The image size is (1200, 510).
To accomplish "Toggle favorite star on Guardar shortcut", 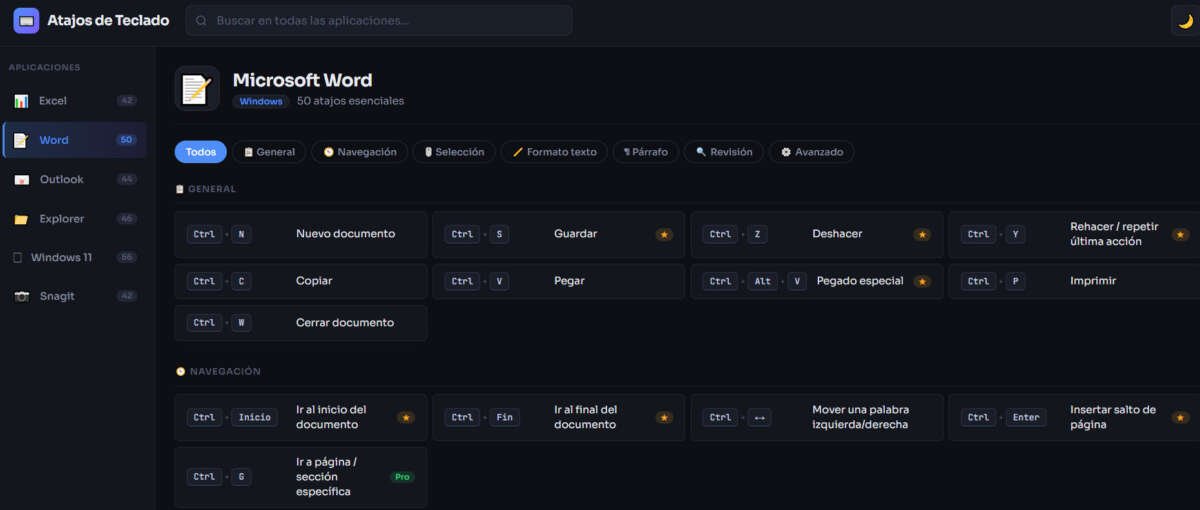I will (664, 234).
